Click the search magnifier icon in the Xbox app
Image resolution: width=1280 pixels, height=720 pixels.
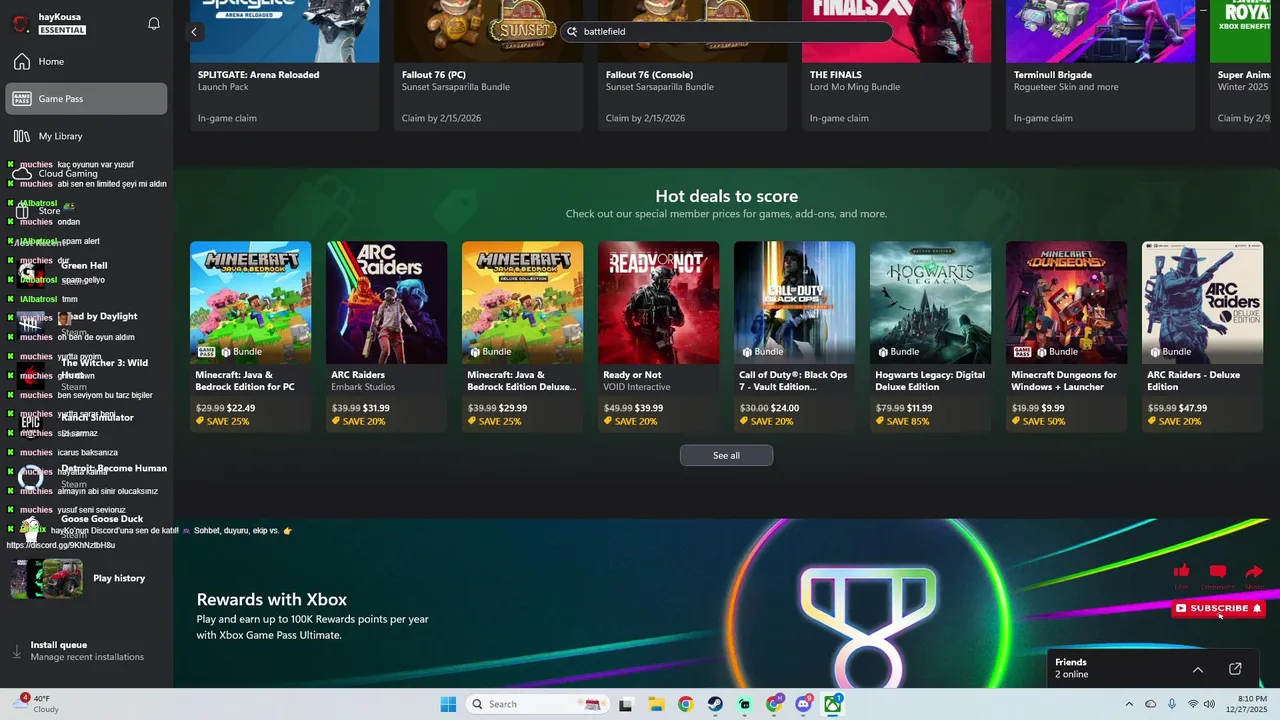click(573, 32)
